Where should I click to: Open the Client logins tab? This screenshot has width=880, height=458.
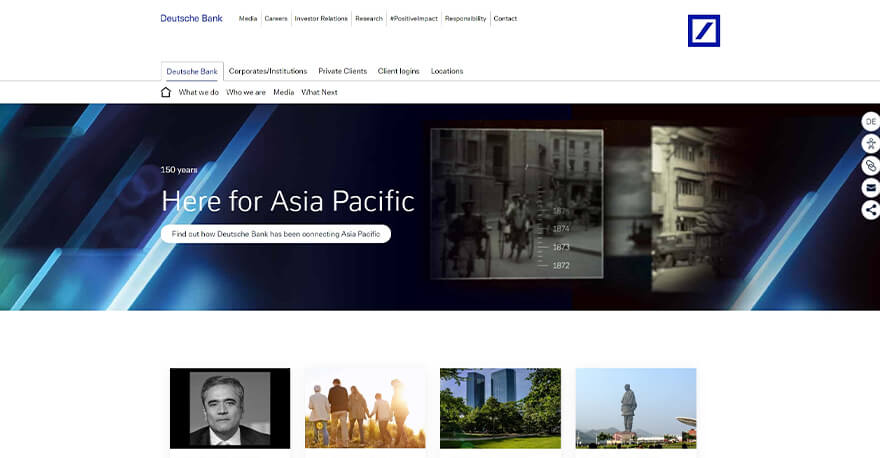coord(399,71)
